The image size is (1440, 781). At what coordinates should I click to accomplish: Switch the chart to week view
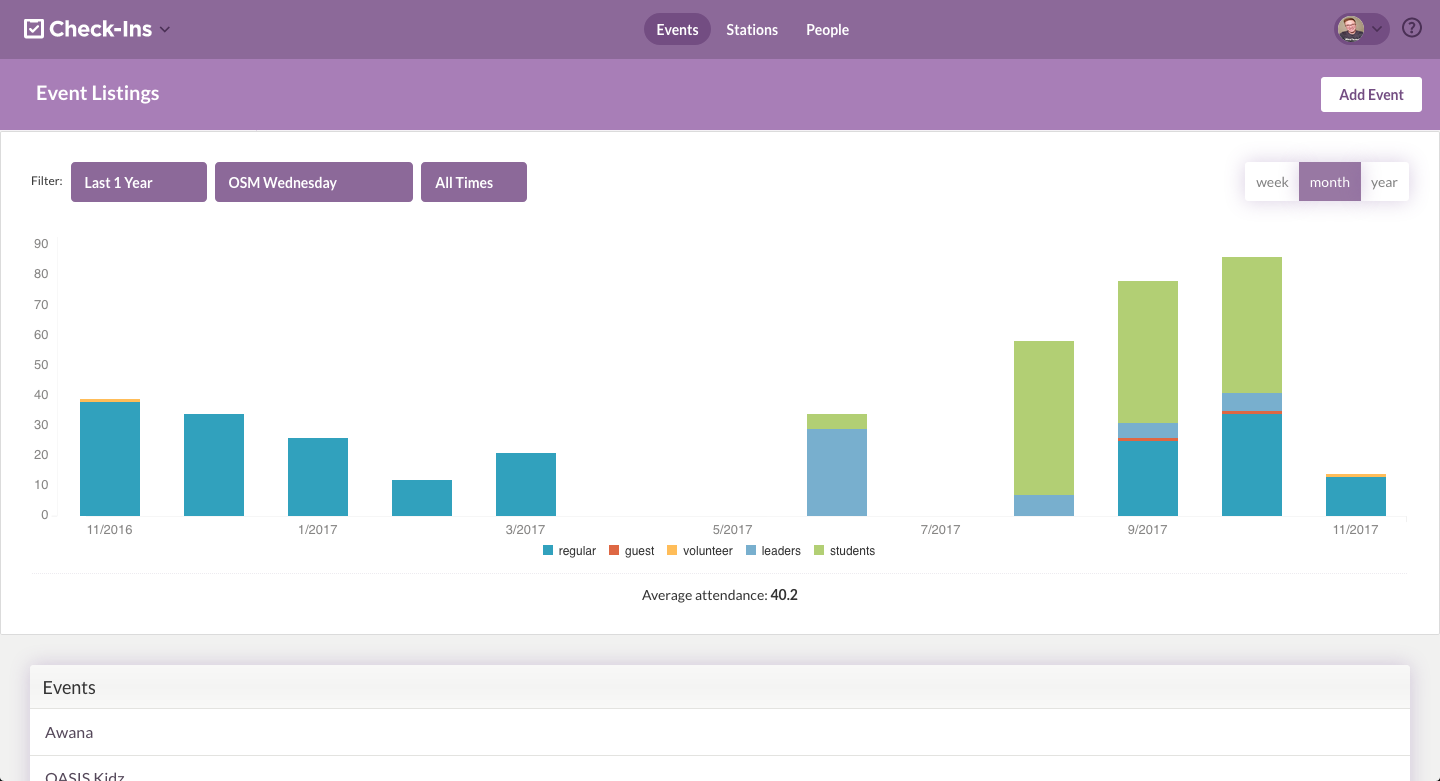pyautogui.click(x=1271, y=181)
